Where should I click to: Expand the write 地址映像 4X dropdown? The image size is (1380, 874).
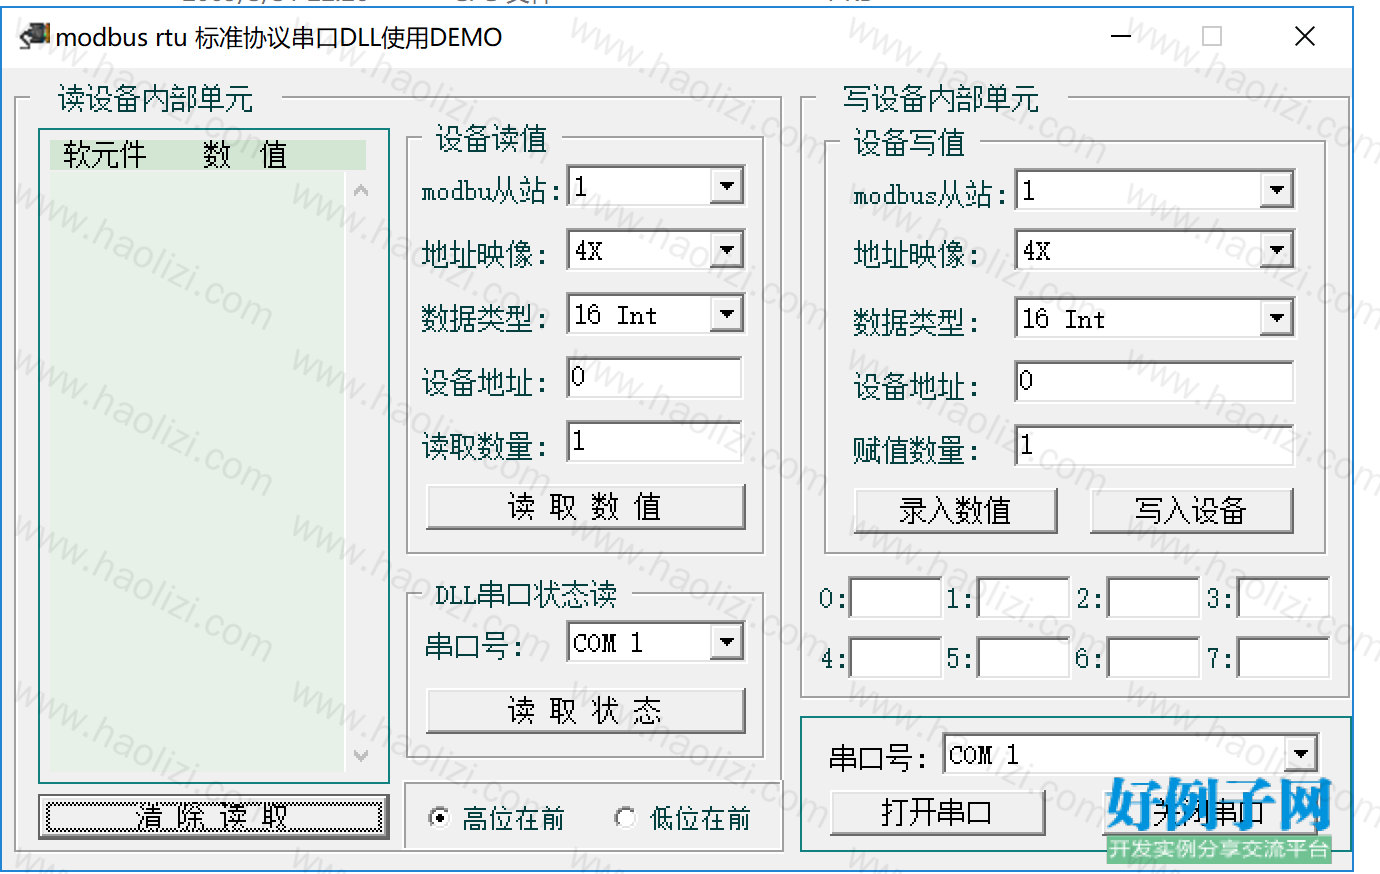click(1276, 250)
